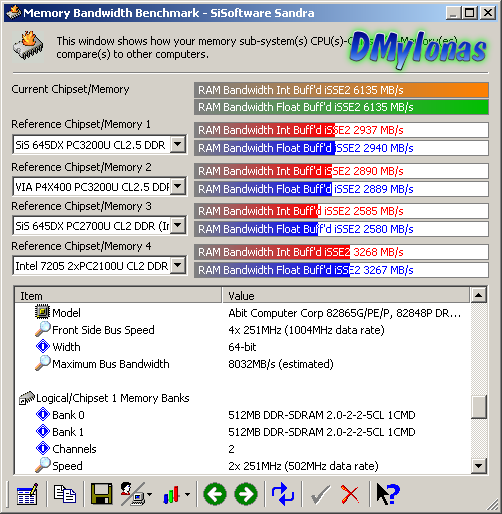The width and height of the screenshot is (502, 514).
Task: Click the blue info icon beside Bank 1
Action: 43,431
